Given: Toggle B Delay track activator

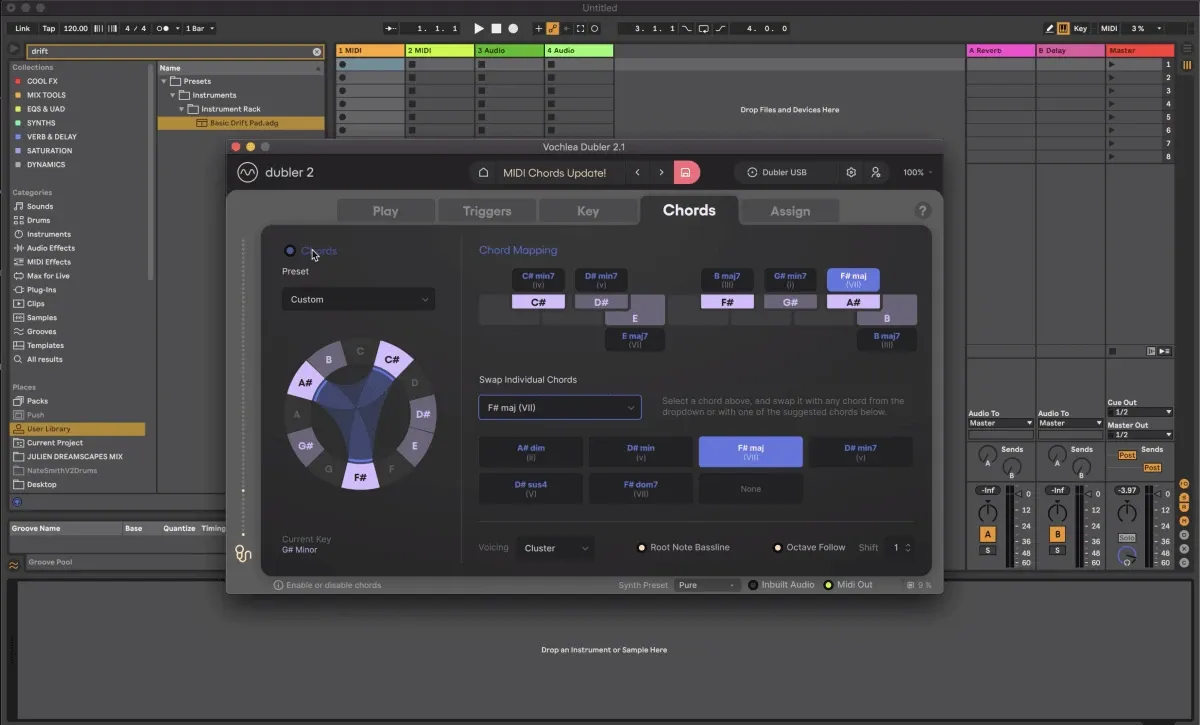Looking at the screenshot, I should click(1058, 534).
